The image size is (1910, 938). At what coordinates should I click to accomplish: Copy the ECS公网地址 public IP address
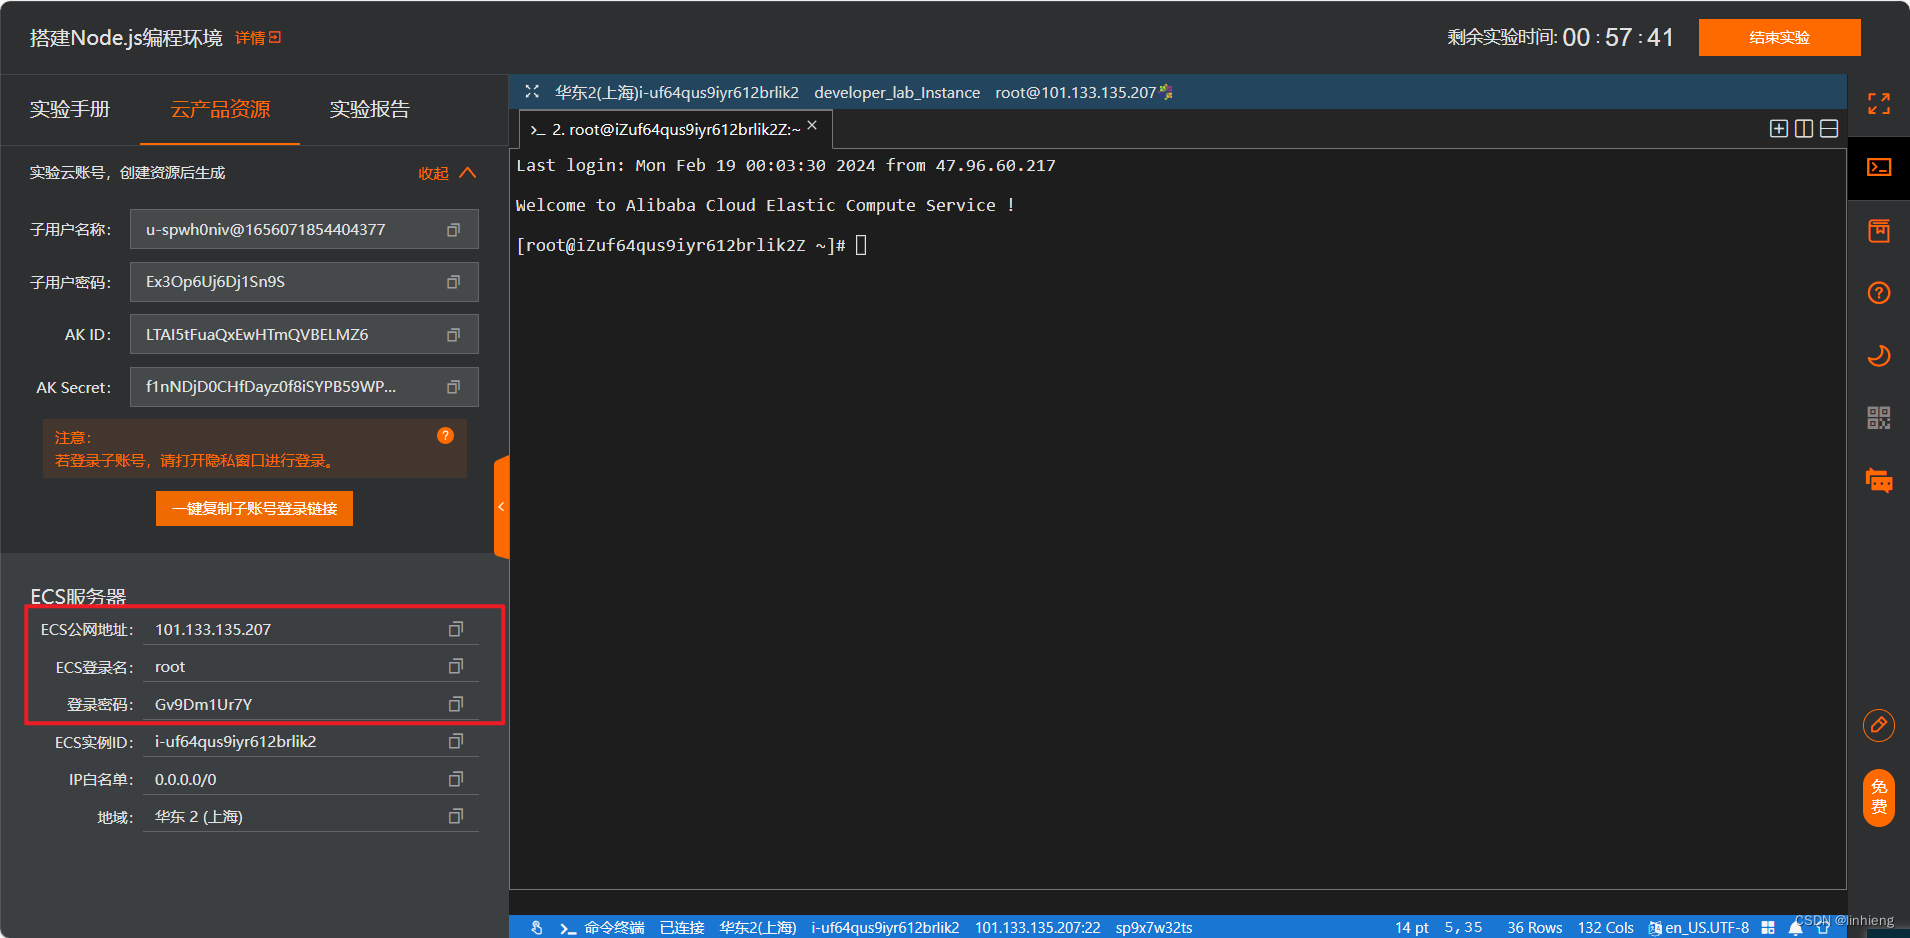pos(456,629)
